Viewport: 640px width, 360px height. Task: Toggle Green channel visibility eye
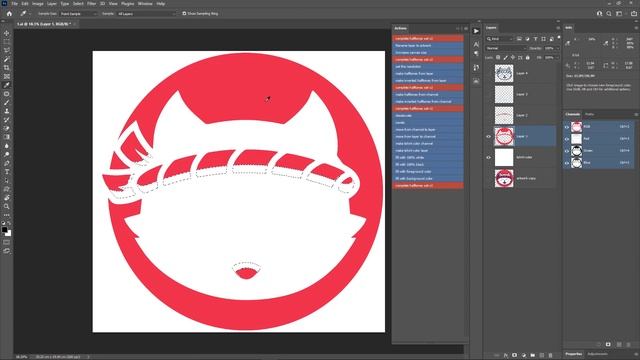(567, 151)
